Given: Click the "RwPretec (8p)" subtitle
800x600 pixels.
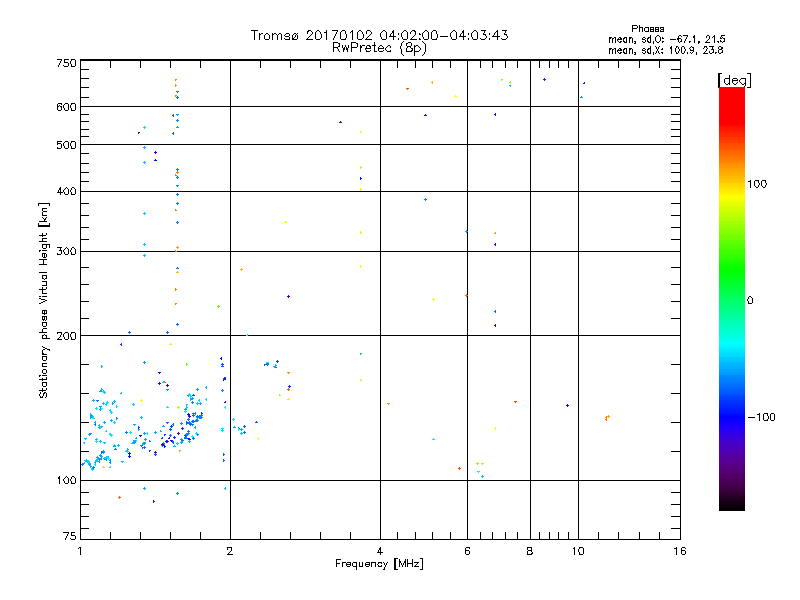Looking at the screenshot, I should 379,48.
